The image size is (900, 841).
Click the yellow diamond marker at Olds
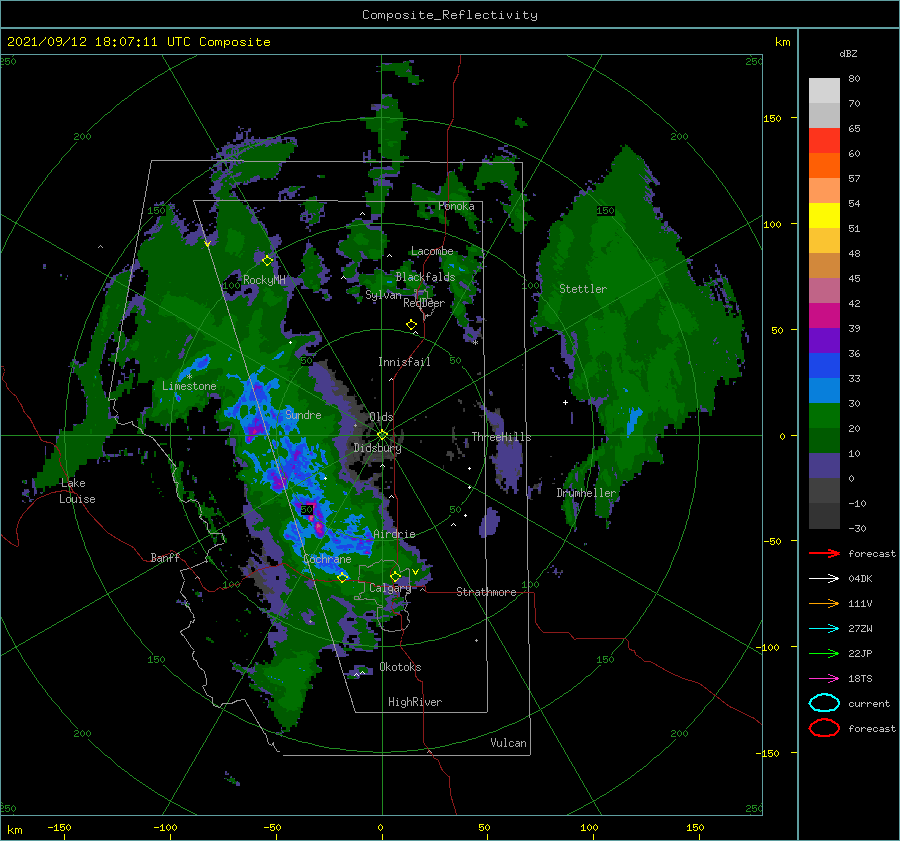[x=382, y=435]
